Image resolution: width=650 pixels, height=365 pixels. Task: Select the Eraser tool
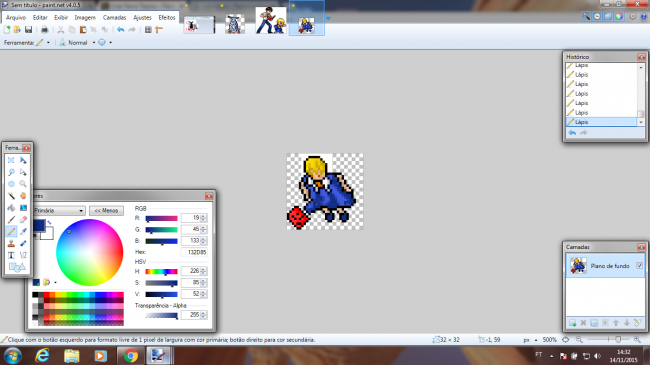23,219
